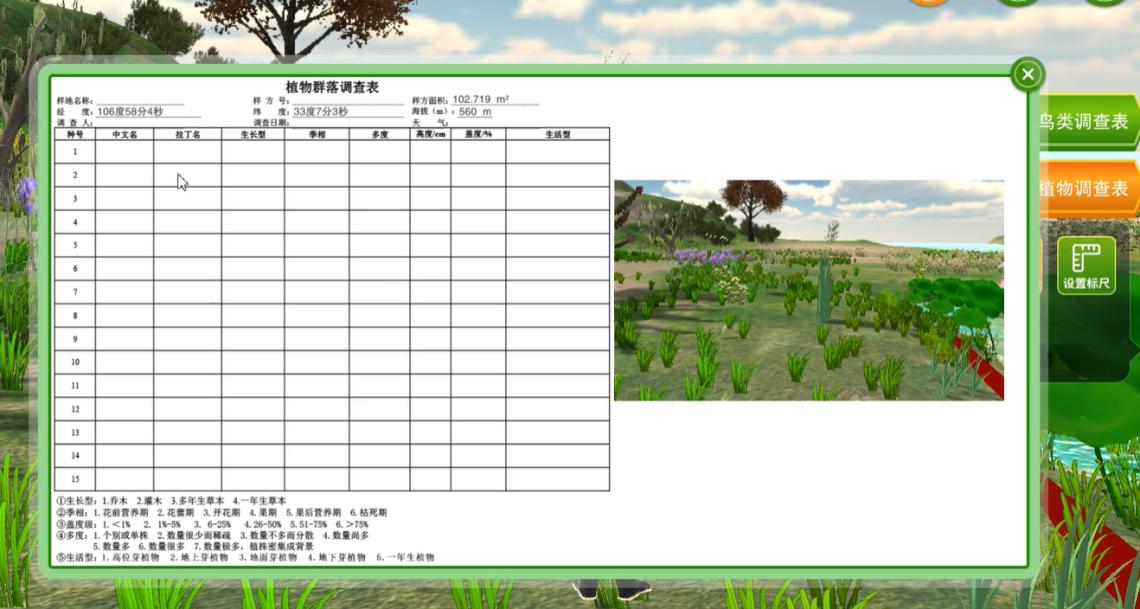This screenshot has height=609, width=1140.
Task: Click row number 8 in 种号 column
Action: point(75,315)
